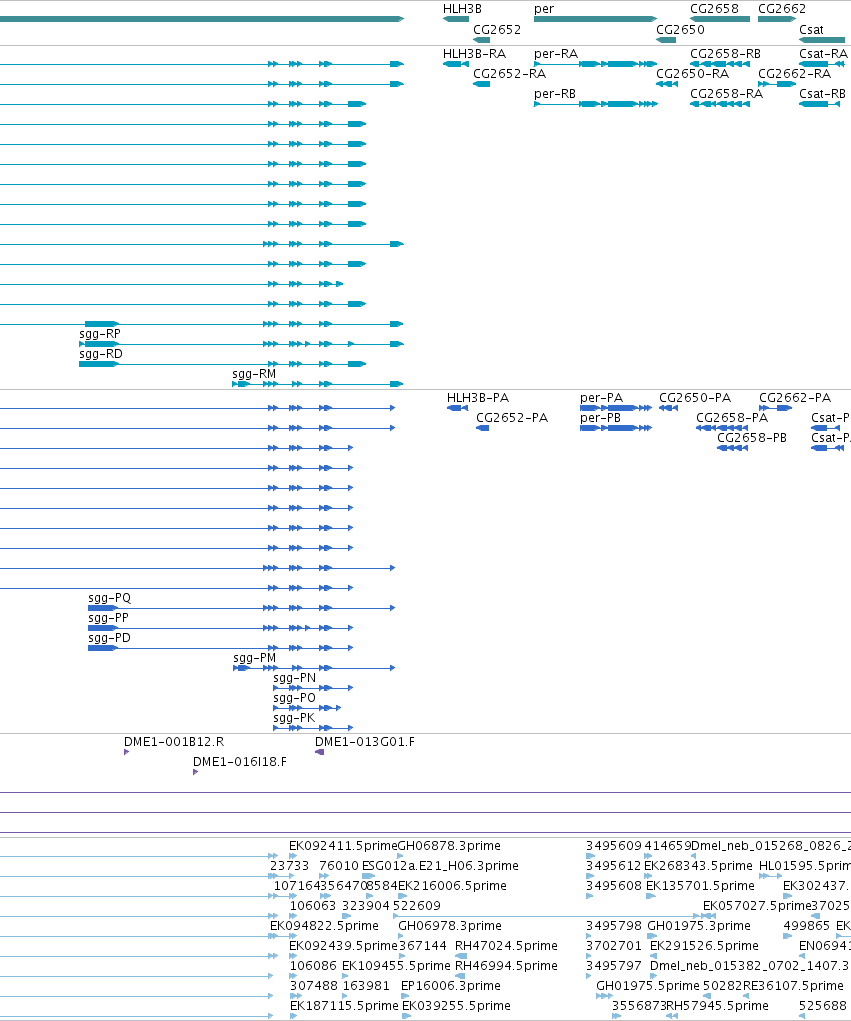Select the EK135701.5prime EST label

click(x=700, y=887)
